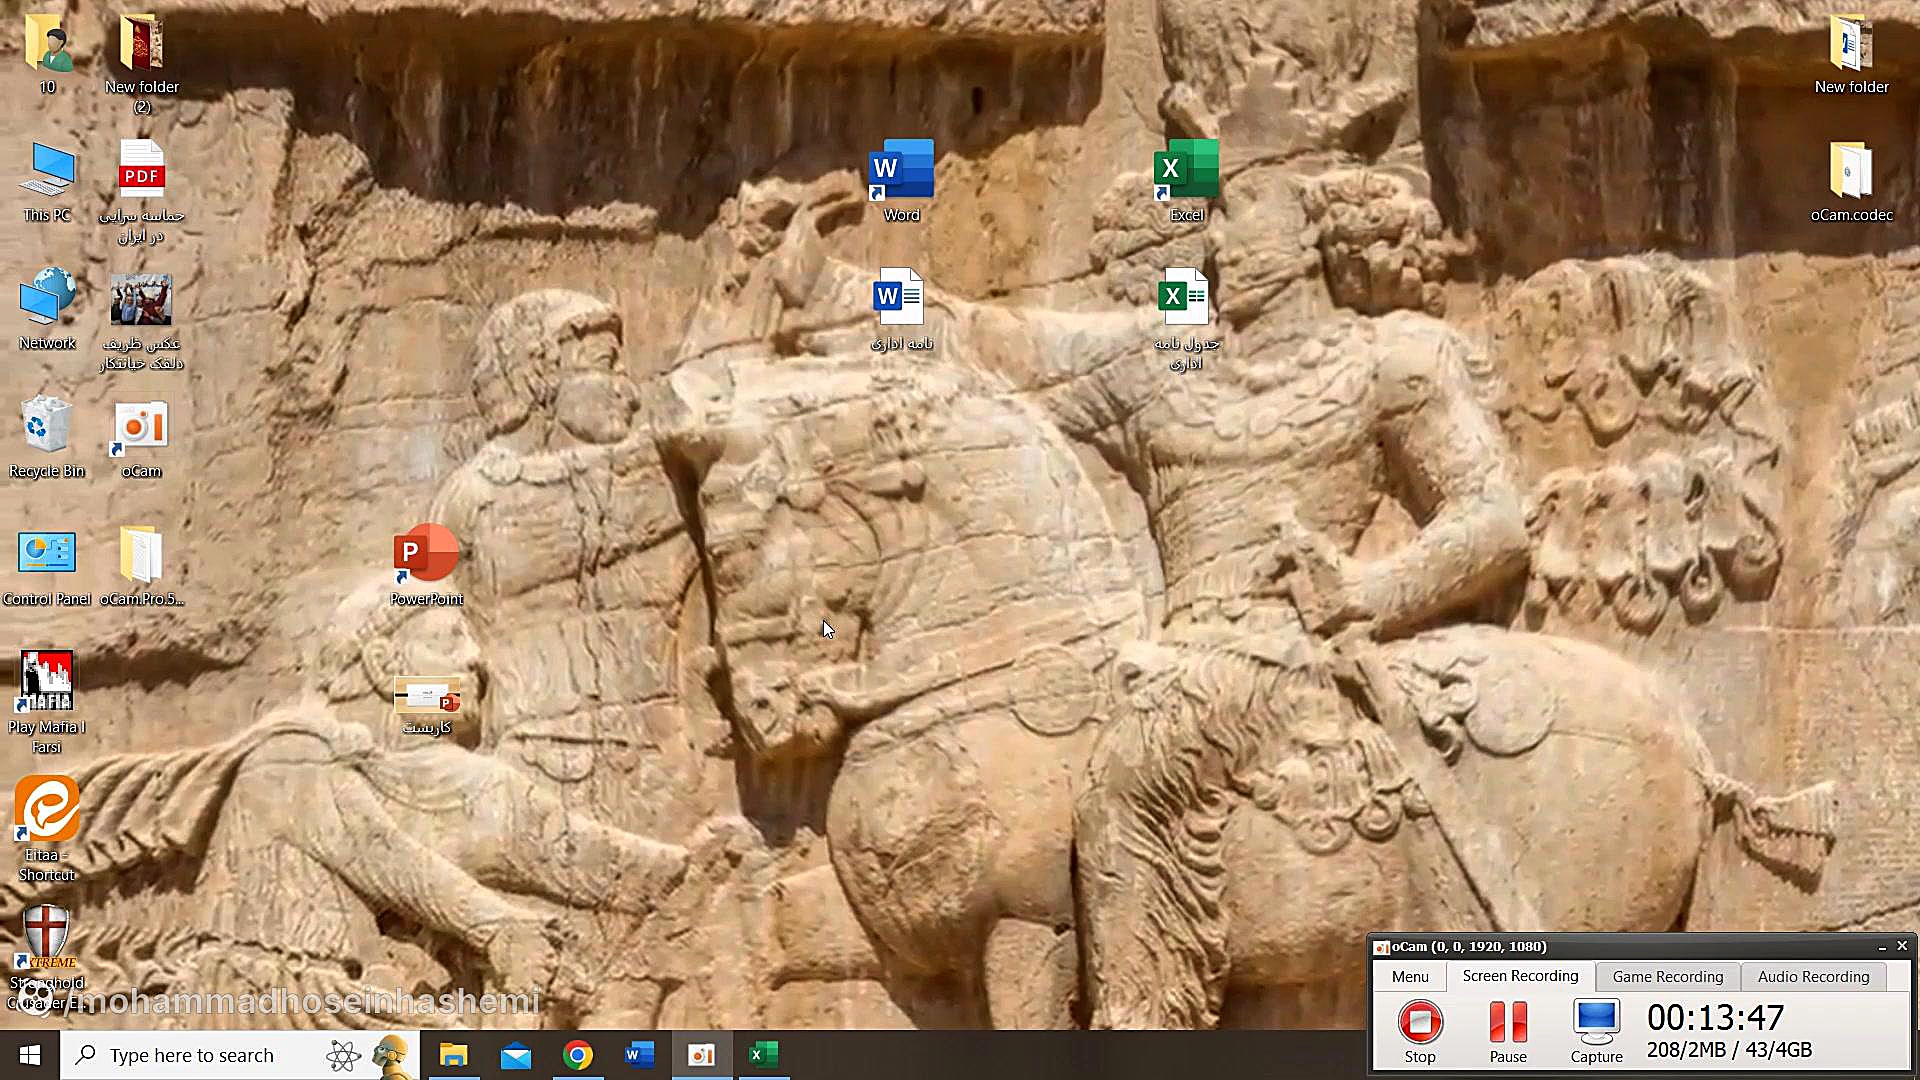The image size is (1920, 1080).
Task: Switch to Word in the taskbar
Action: click(639, 1055)
